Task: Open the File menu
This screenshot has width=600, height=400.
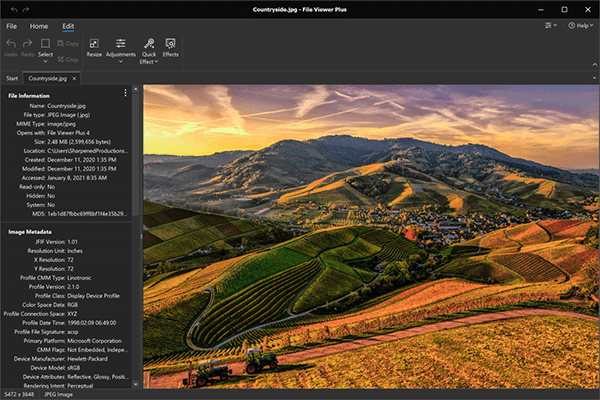Action: [11, 26]
